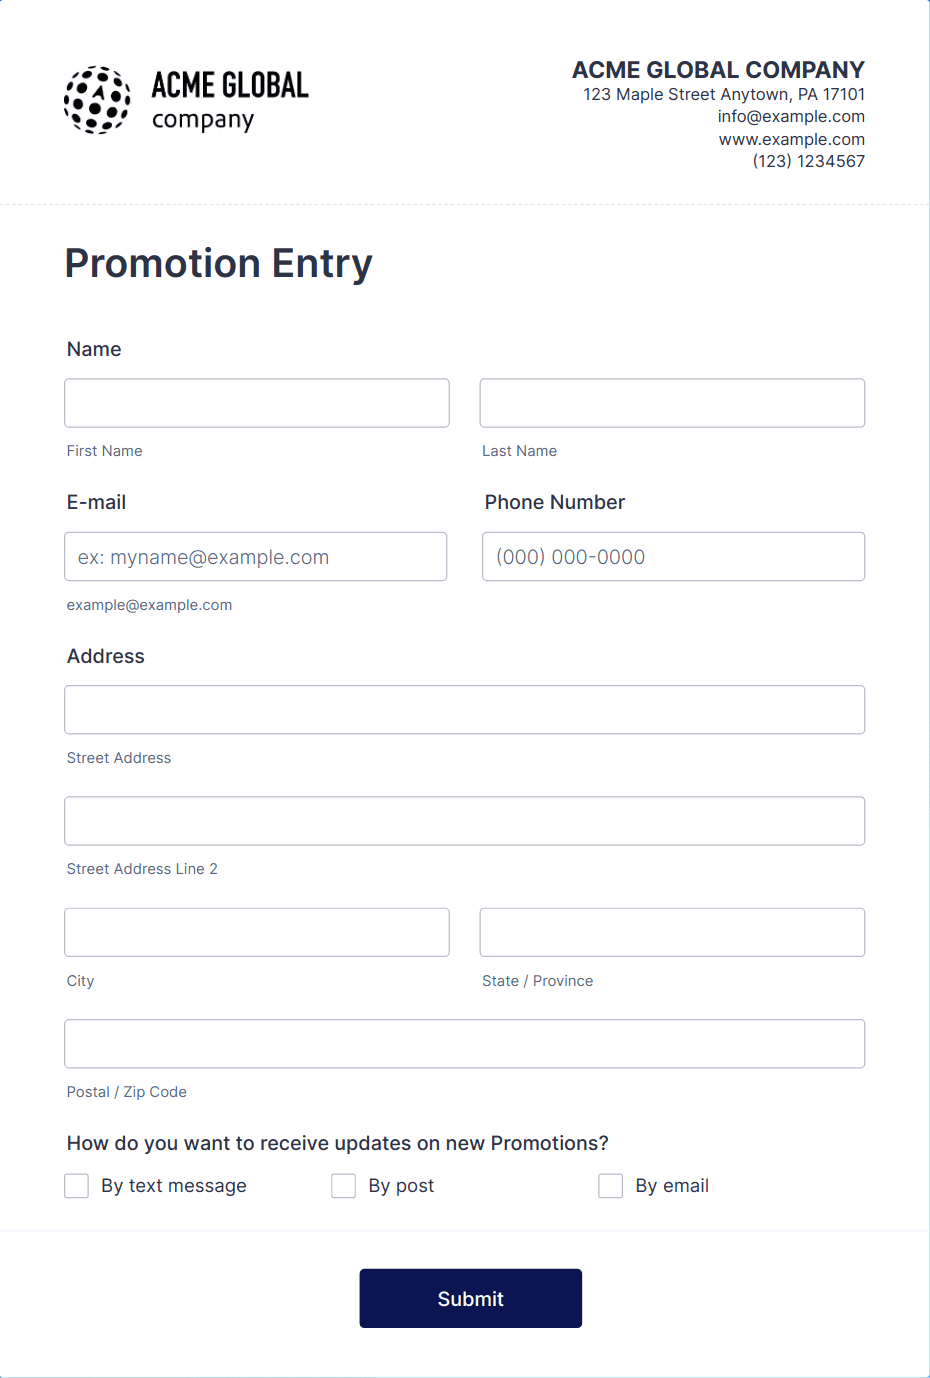Check the By email option
Screen dimensions: 930x1378
click(611, 1186)
